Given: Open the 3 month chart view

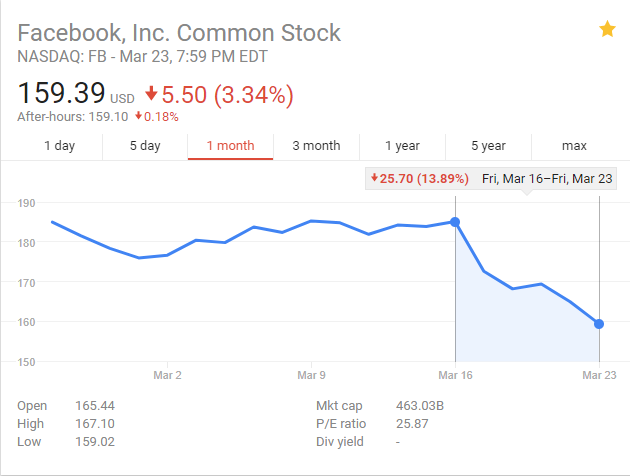Looking at the screenshot, I should pyautogui.click(x=316, y=146).
